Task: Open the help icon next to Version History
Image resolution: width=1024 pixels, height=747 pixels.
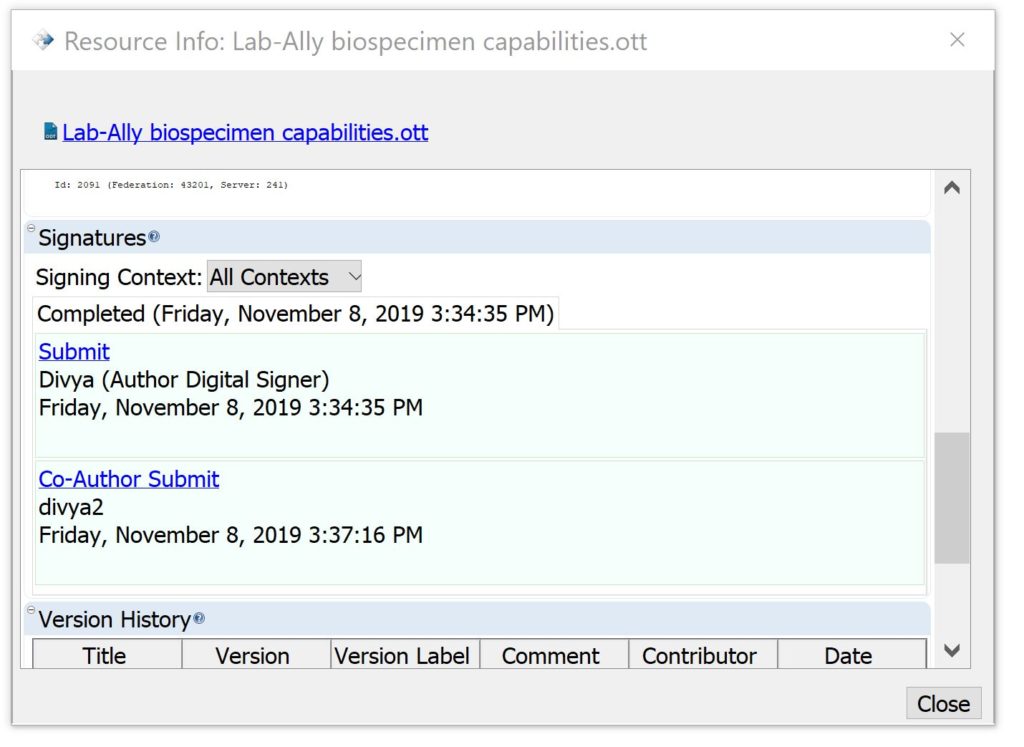Action: click(199, 619)
